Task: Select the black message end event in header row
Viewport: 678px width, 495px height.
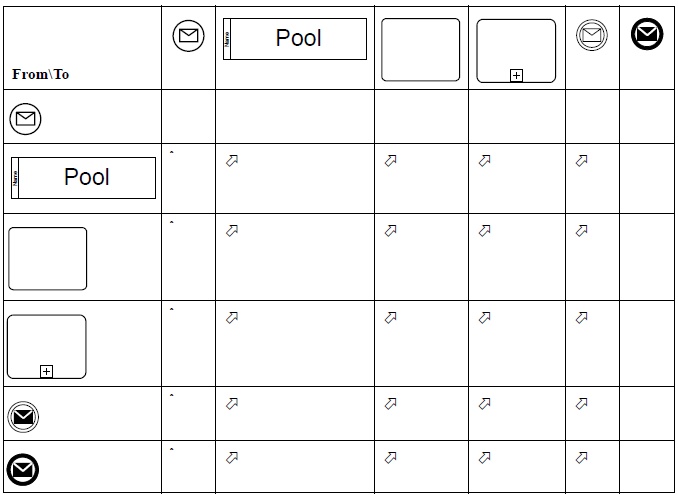Action: [647, 36]
